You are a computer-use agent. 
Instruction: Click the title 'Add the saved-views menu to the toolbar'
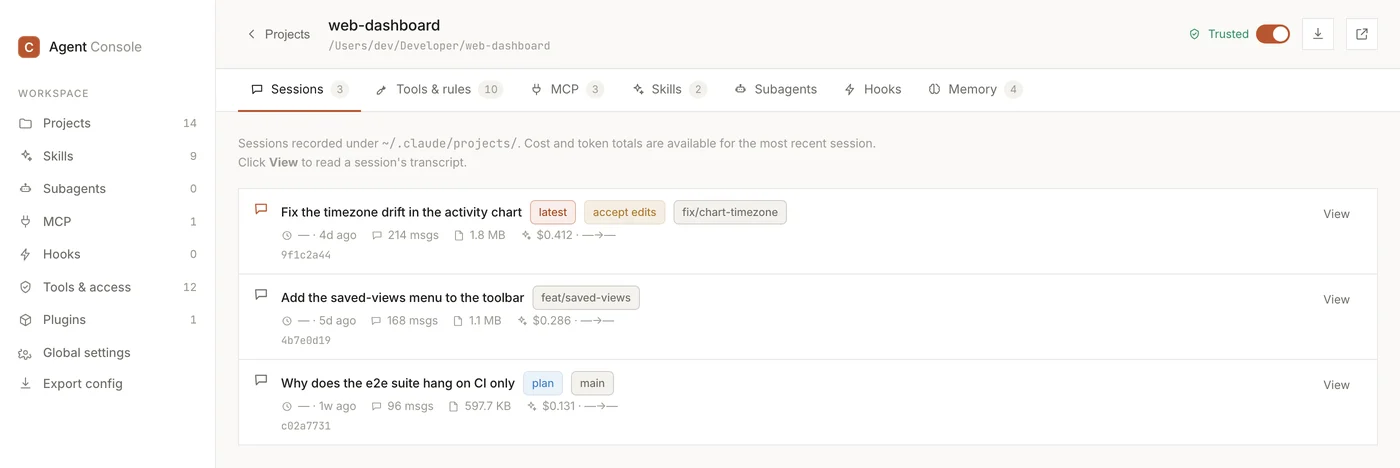(x=402, y=298)
